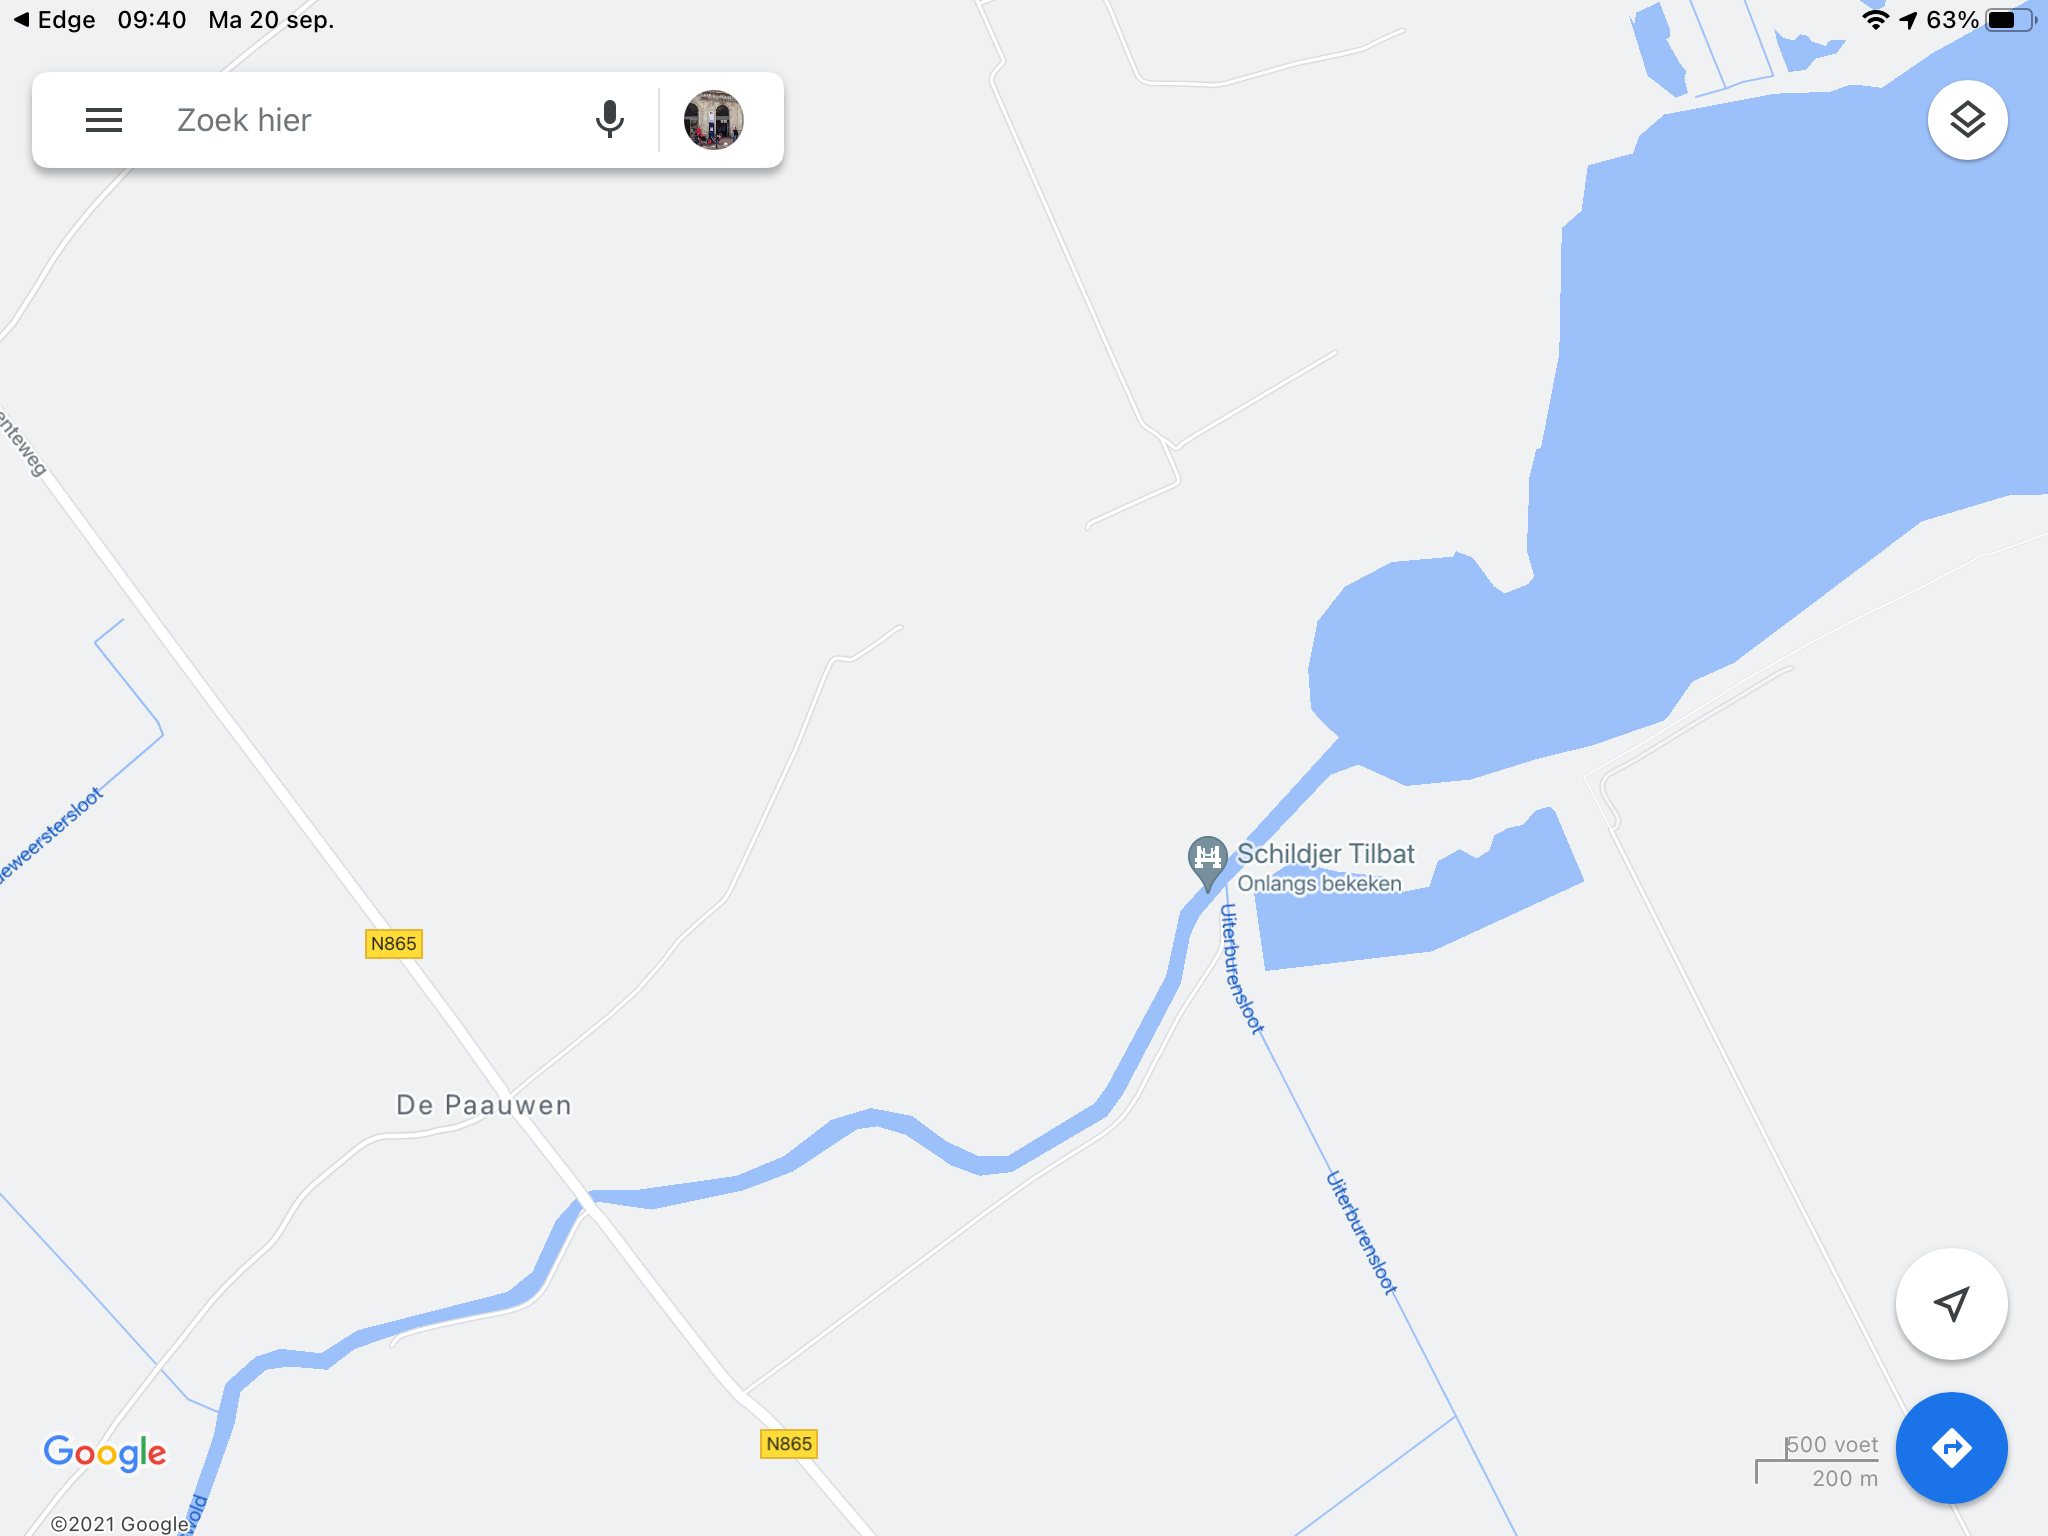Screen dimensions: 2048x1536
Task: Open the map layers button
Action: 1967,120
